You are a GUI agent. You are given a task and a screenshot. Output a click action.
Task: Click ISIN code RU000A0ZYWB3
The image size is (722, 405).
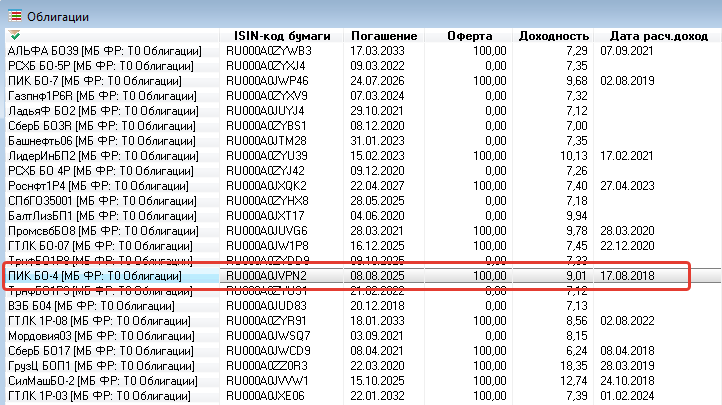pyautogui.click(x=268, y=51)
